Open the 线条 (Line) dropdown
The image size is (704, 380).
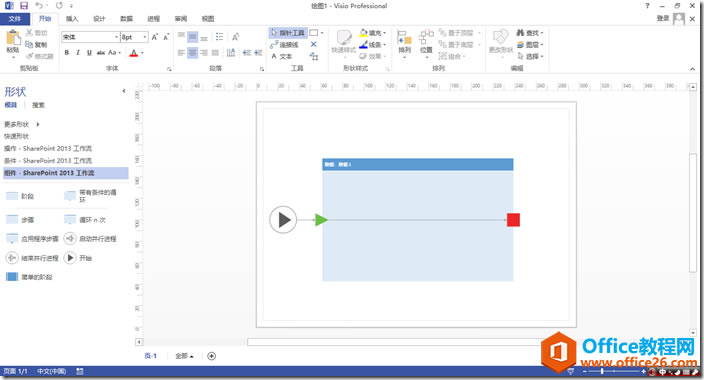[373, 44]
